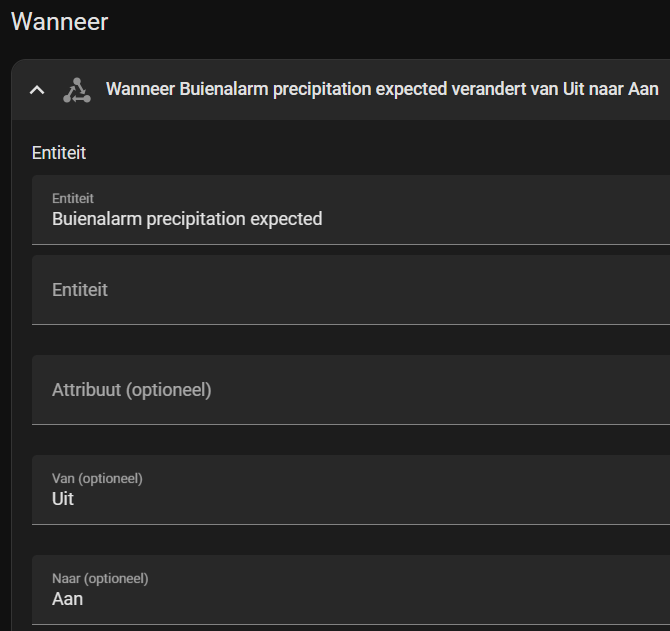Click the 'Buienalarm precipitation expected' entity value
670x631 pixels.
coord(187,219)
